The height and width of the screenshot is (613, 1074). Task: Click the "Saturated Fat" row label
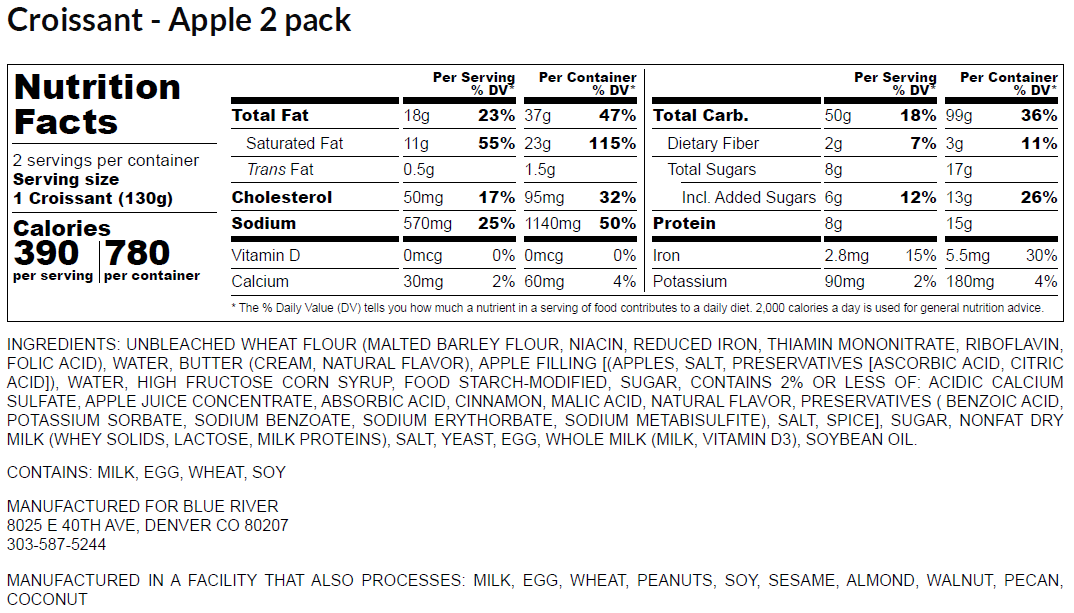point(294,144)
